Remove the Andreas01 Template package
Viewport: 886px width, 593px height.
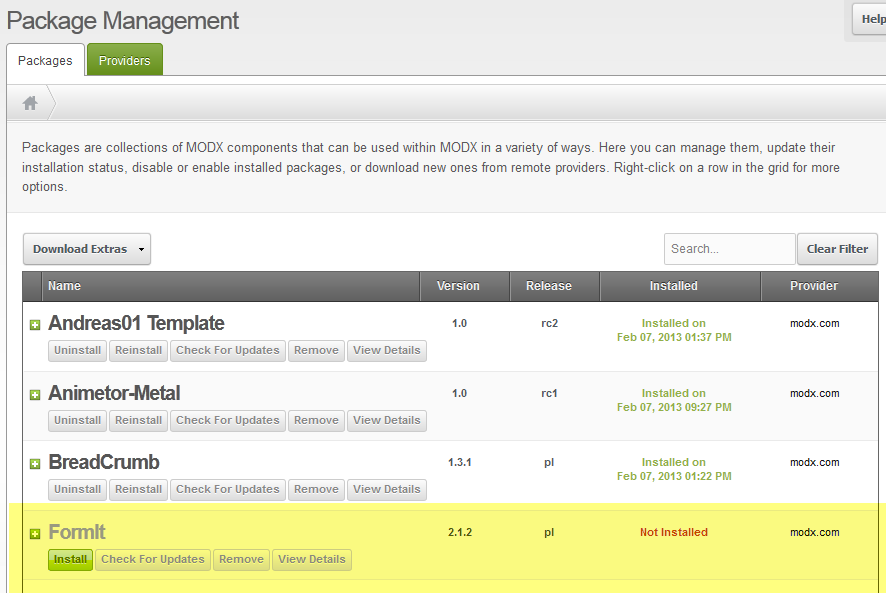coord(316,350)
